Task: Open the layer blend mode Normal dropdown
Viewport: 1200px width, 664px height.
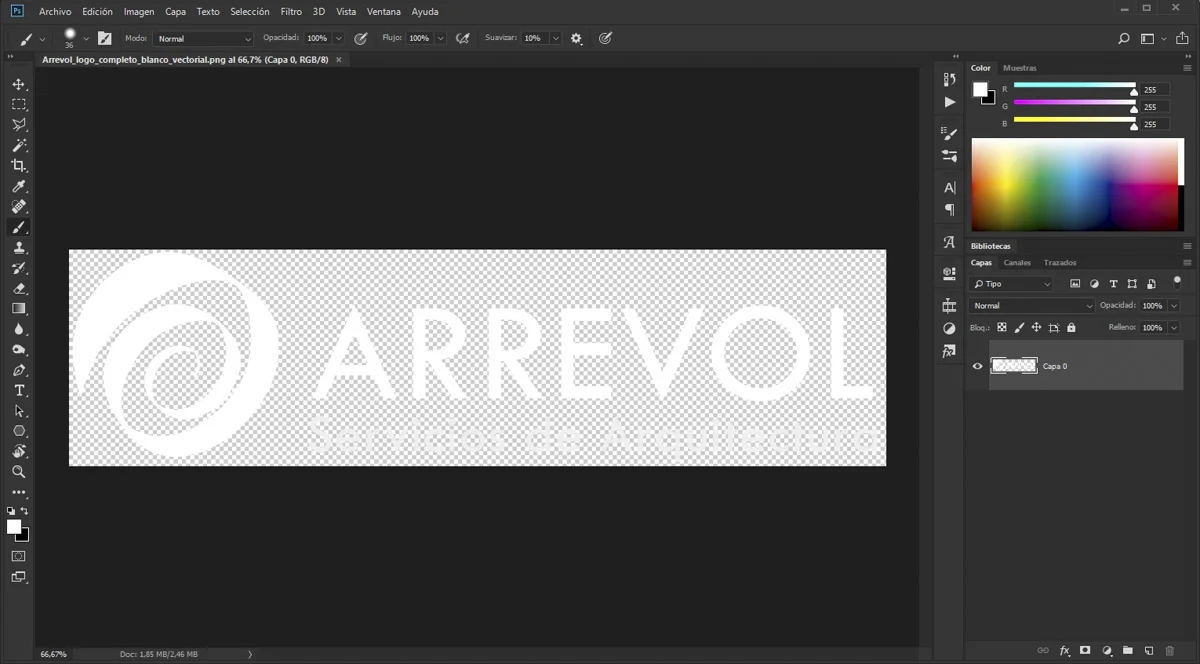Action: coord(1032,306)
